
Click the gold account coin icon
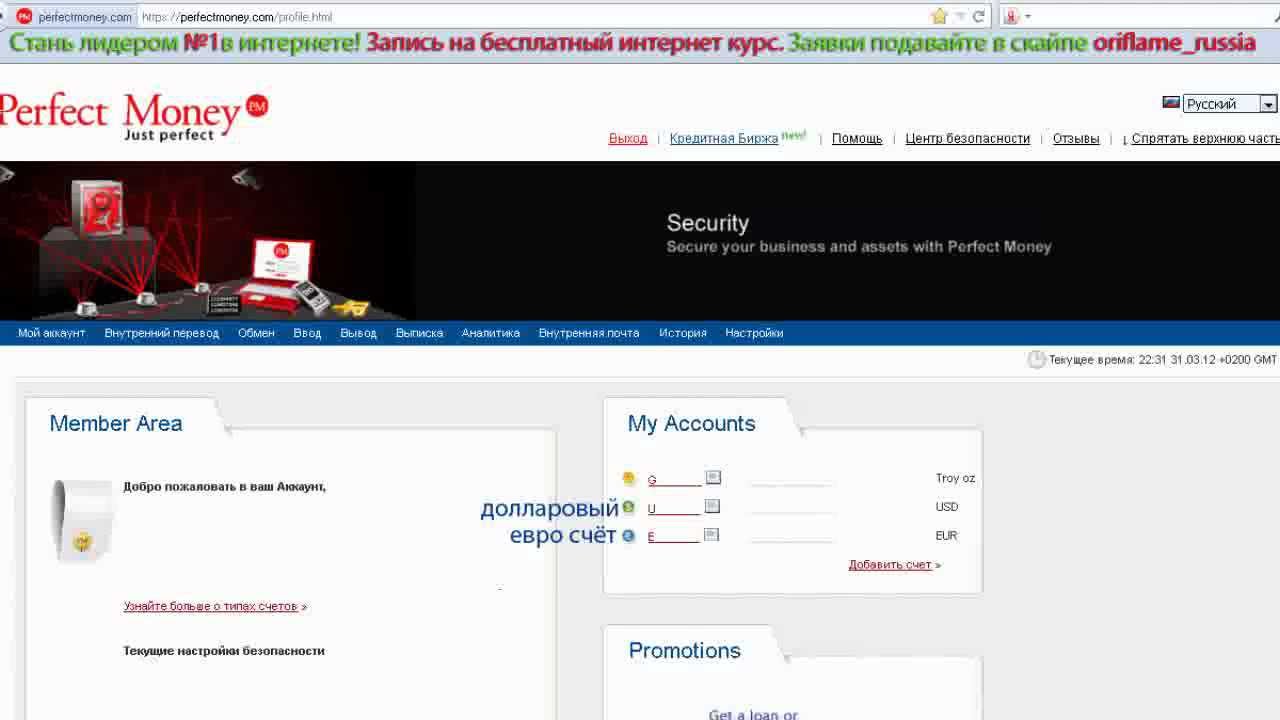pos(629,478)
